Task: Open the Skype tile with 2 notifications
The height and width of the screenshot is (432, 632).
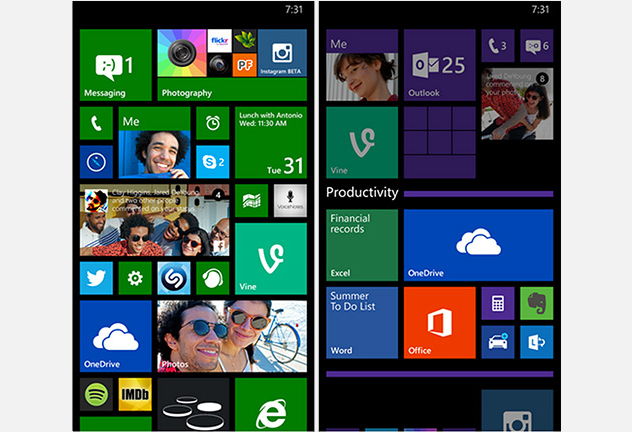Action: pos(213,162)
